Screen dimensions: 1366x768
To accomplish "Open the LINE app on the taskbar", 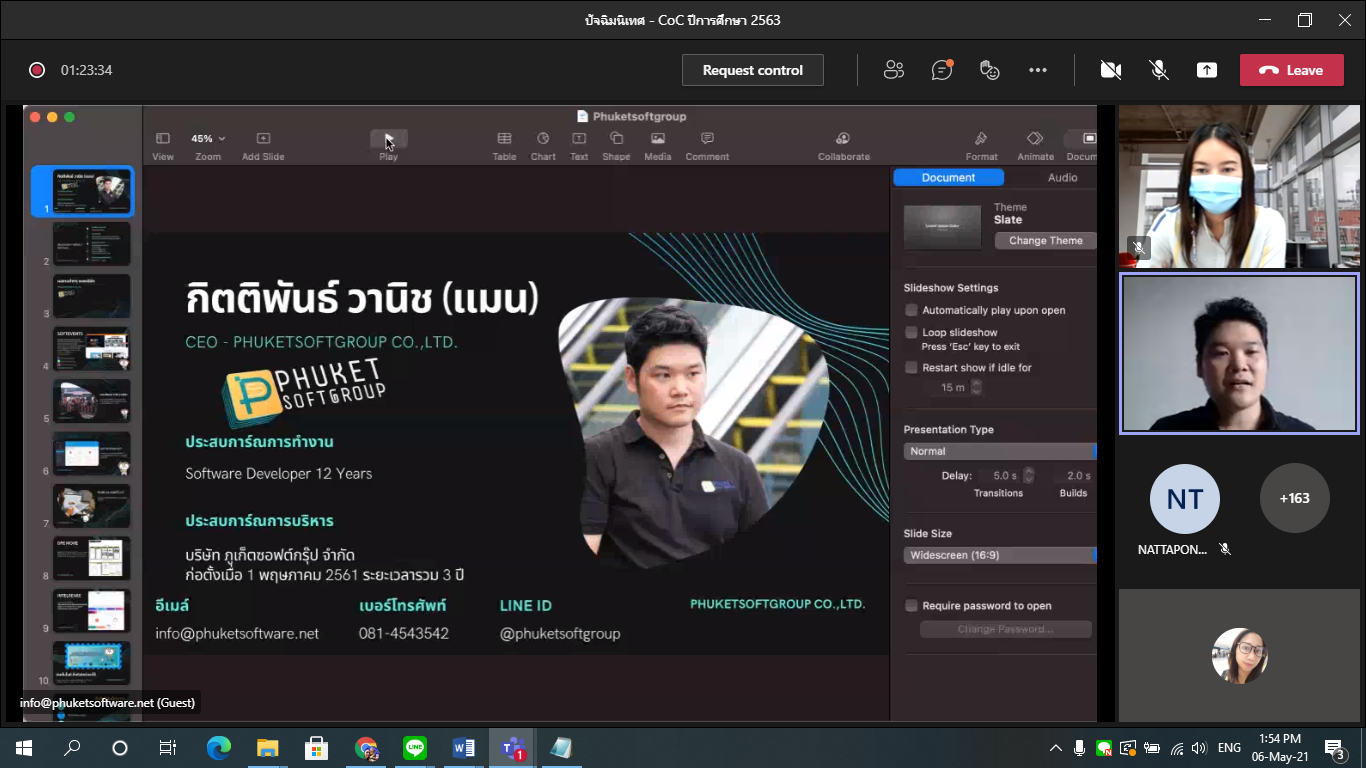I will (415, 748).
